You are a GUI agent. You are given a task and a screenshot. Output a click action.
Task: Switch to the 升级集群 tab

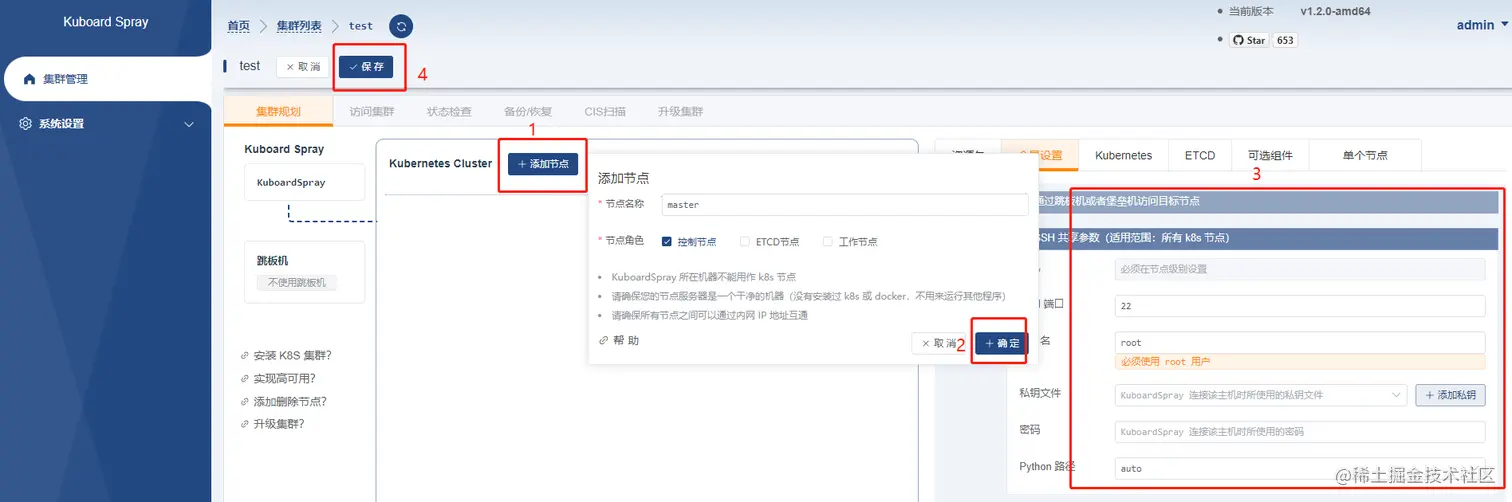(681, 112)
